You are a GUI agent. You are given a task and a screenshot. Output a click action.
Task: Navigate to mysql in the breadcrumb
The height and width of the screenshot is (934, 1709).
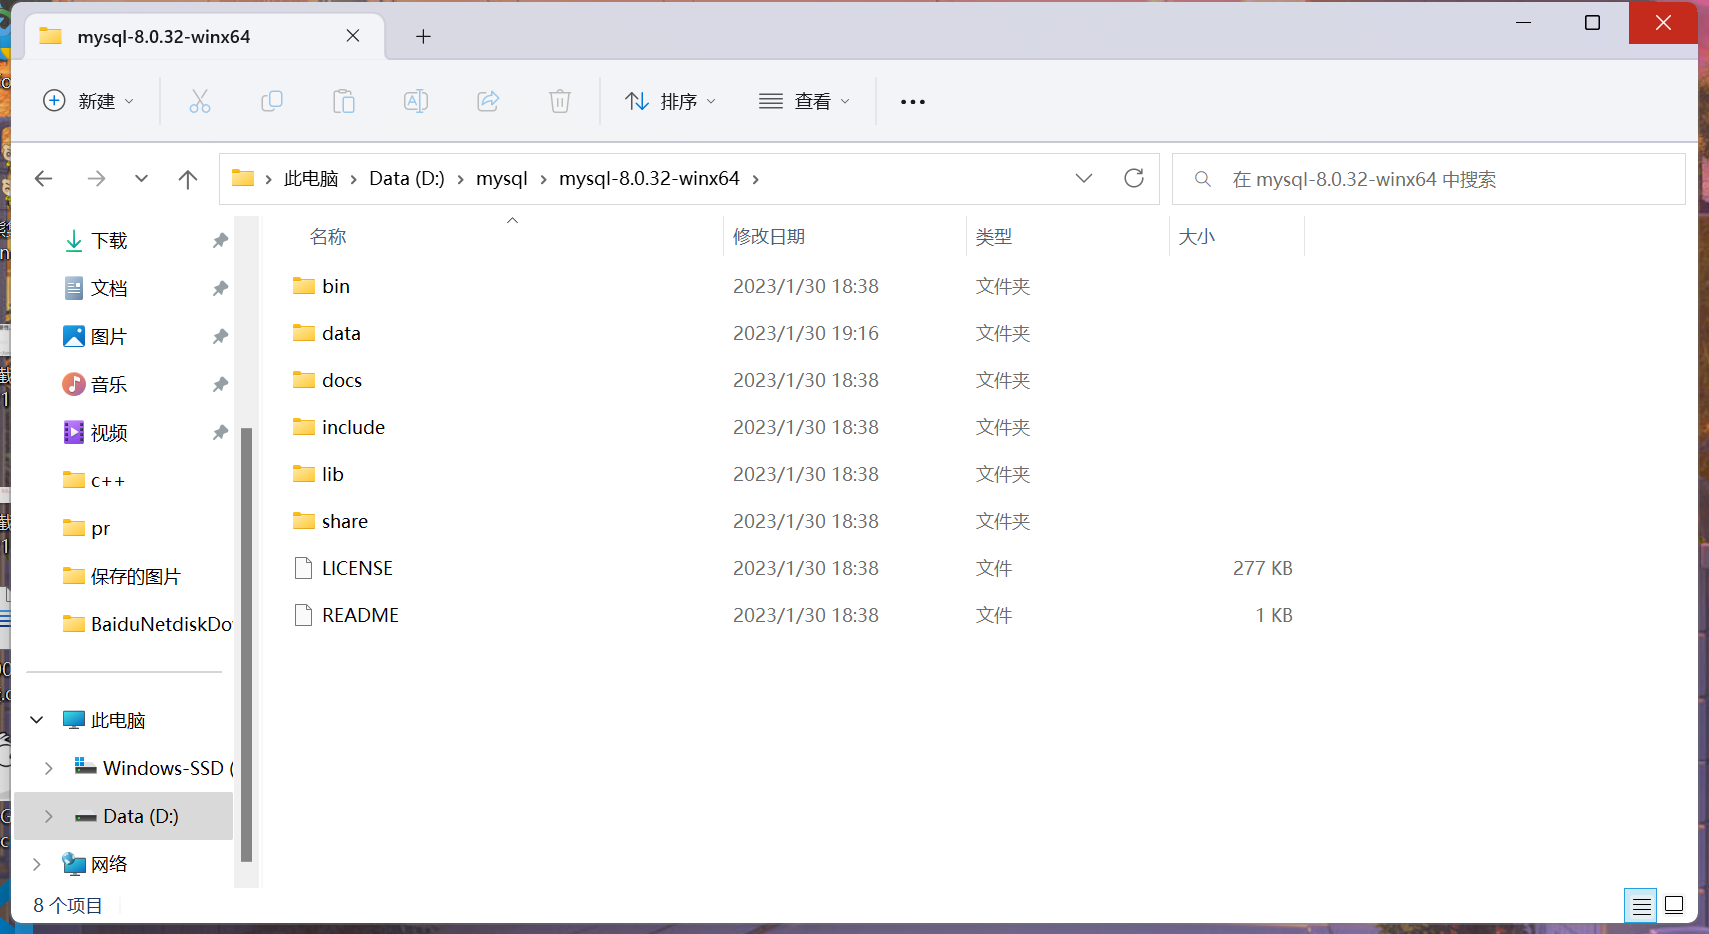click(502, 178)
